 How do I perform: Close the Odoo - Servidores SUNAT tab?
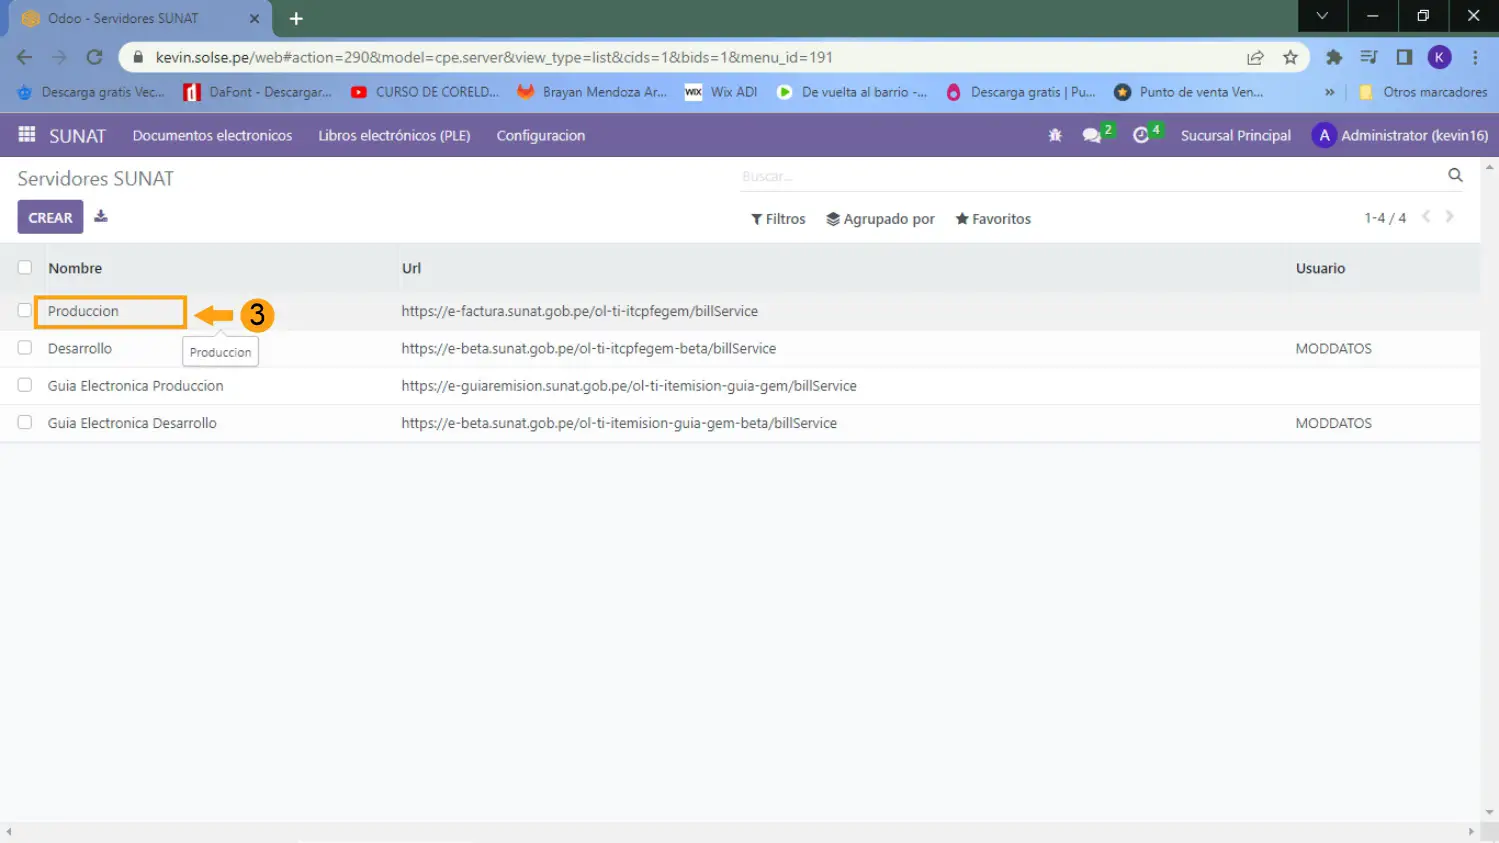tap(254, 18)
